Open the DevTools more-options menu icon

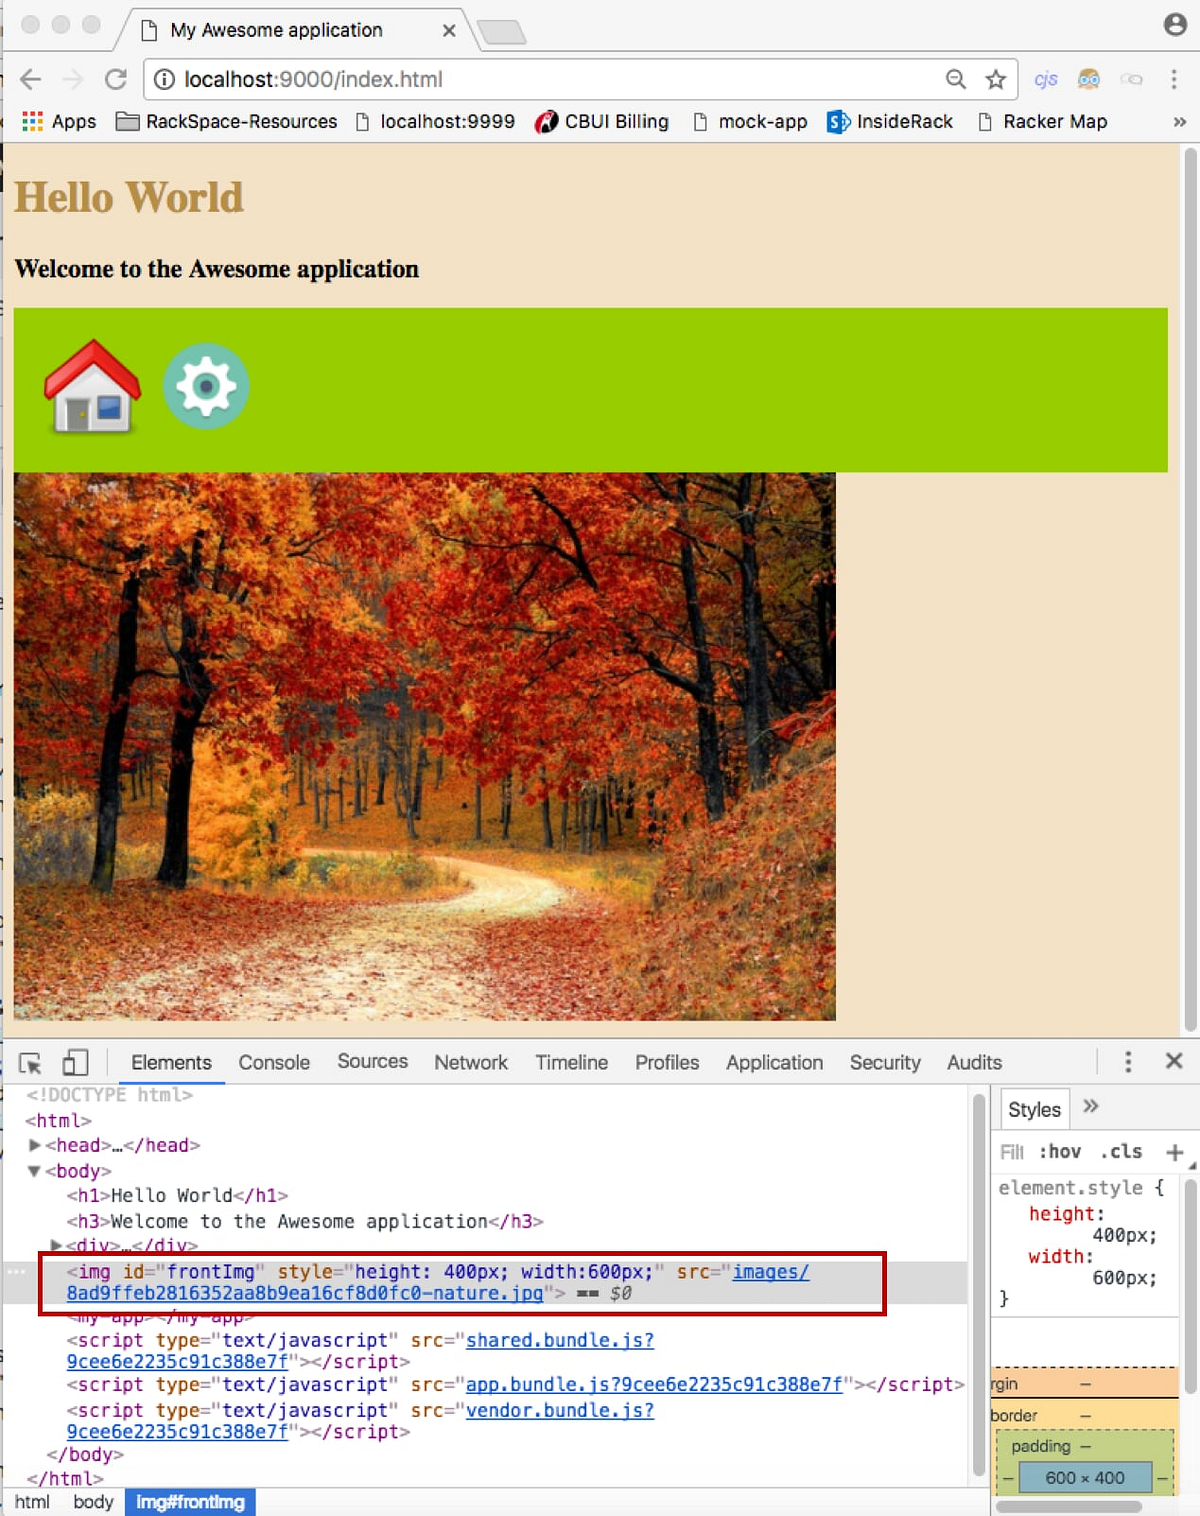(1128, 1062)
